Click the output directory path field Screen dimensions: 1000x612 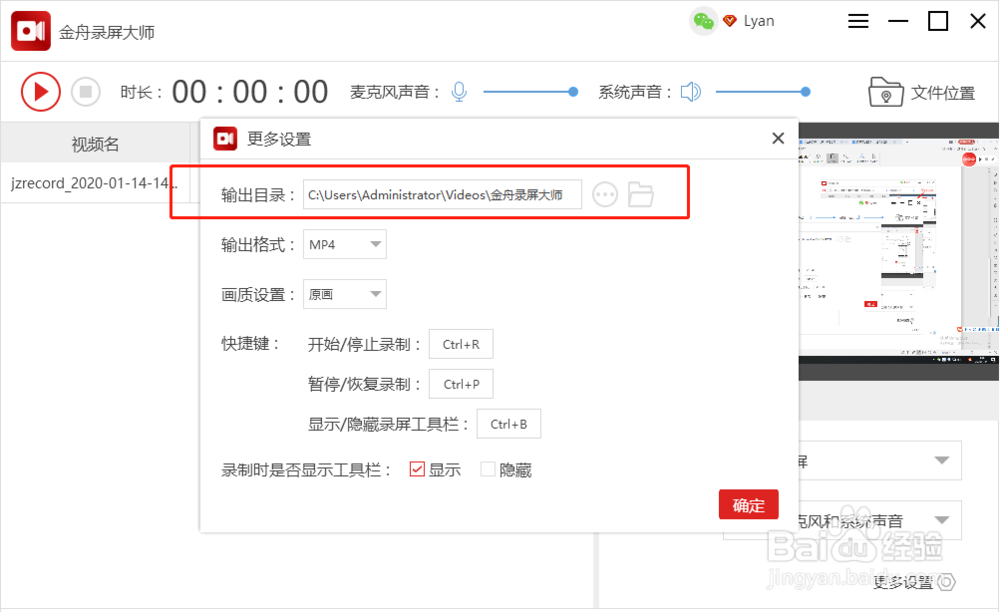(442, 194)
